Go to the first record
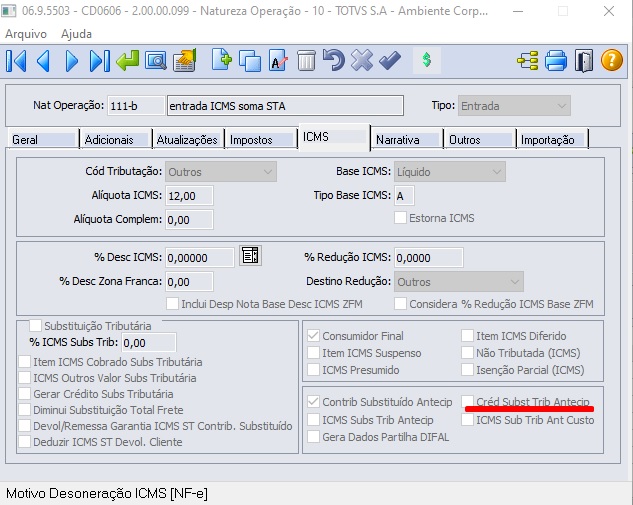 (x=17, y=61)
